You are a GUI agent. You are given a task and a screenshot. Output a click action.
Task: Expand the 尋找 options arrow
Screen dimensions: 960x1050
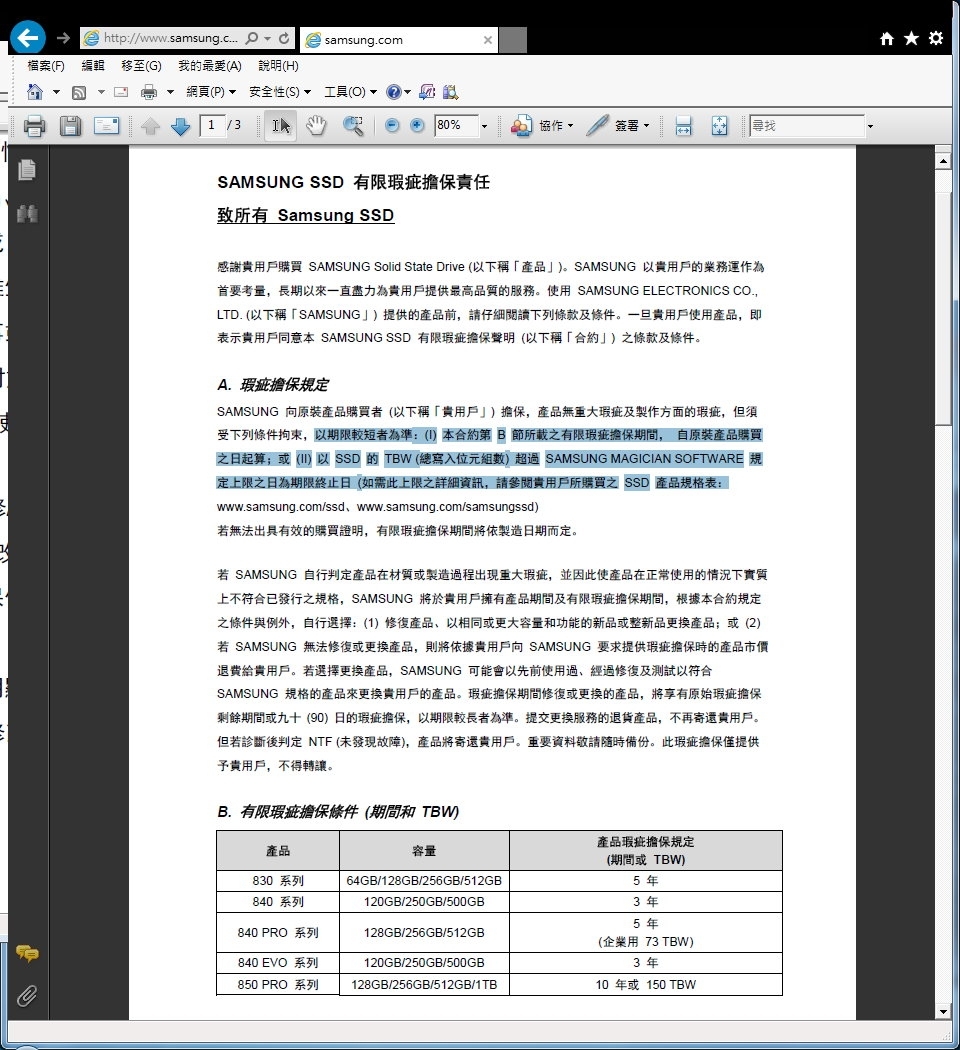870,126
